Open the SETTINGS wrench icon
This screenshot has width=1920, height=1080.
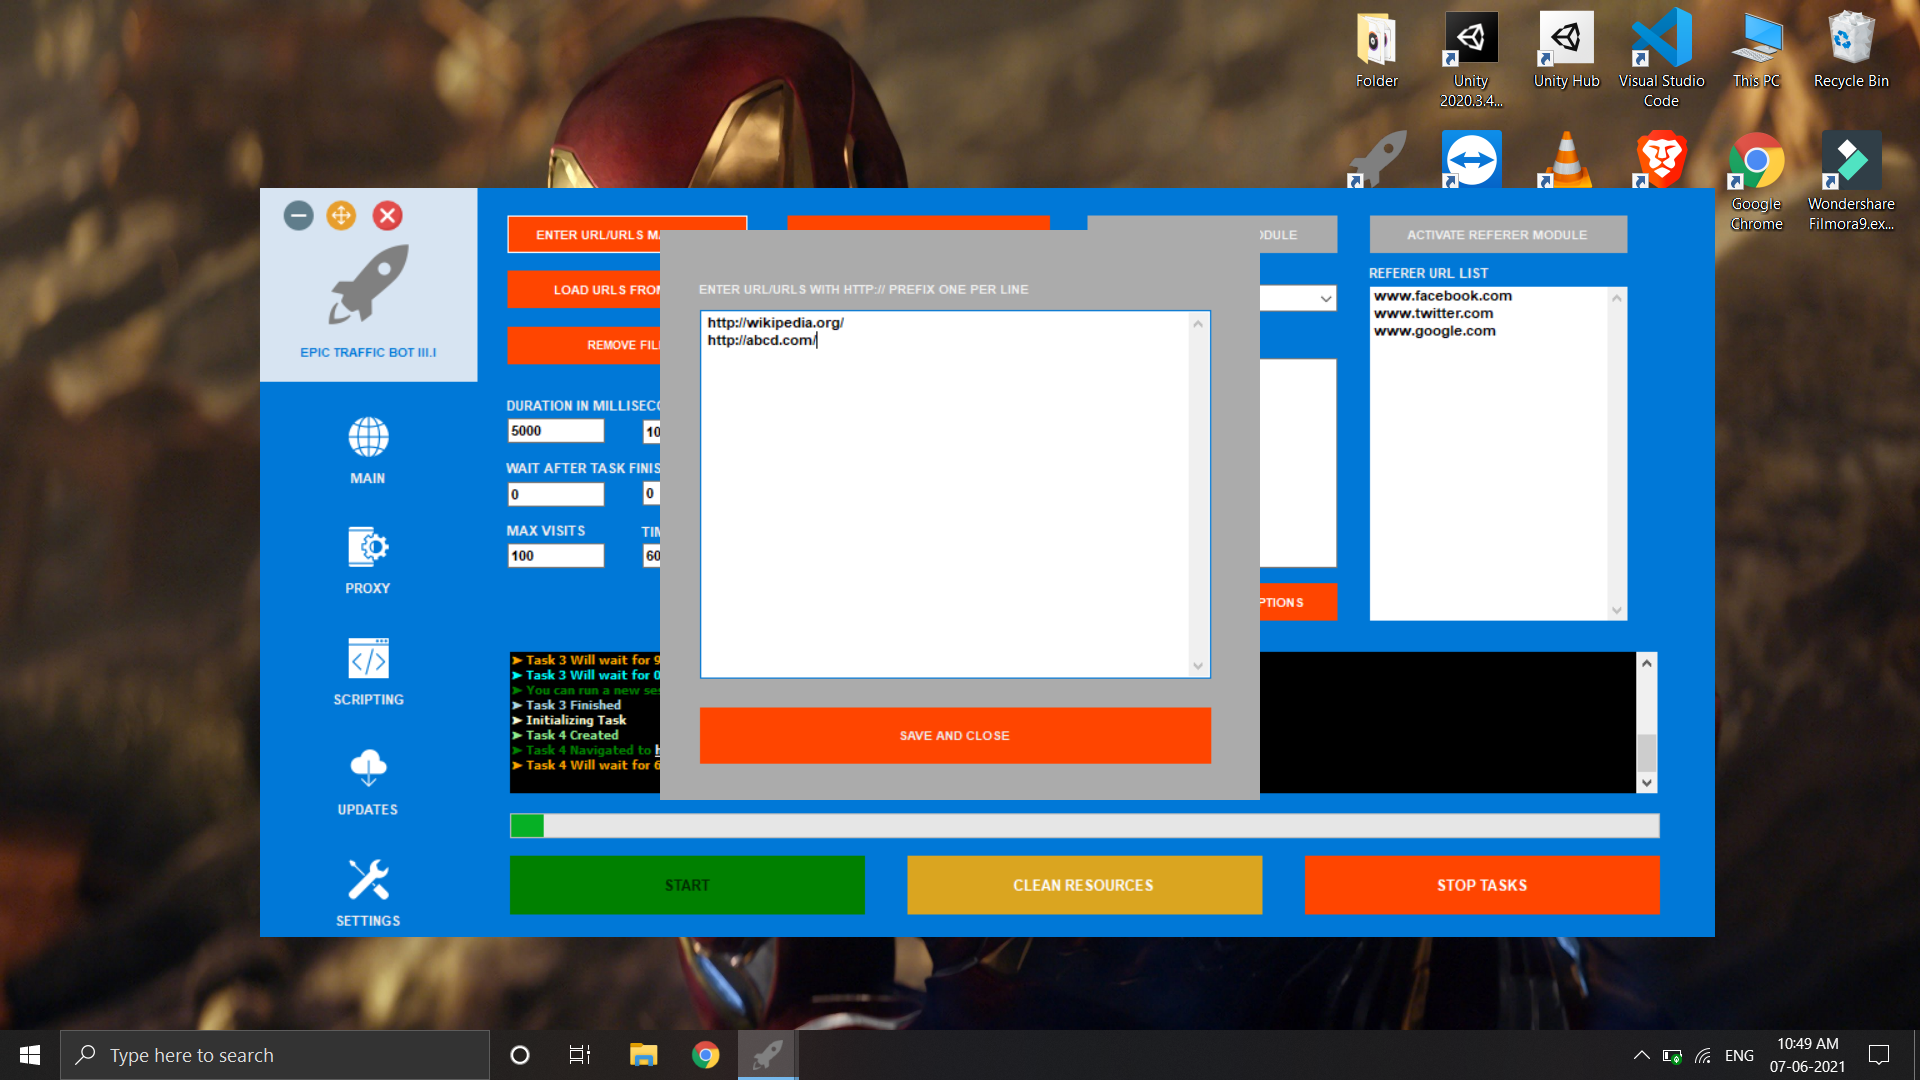point(368,880)
